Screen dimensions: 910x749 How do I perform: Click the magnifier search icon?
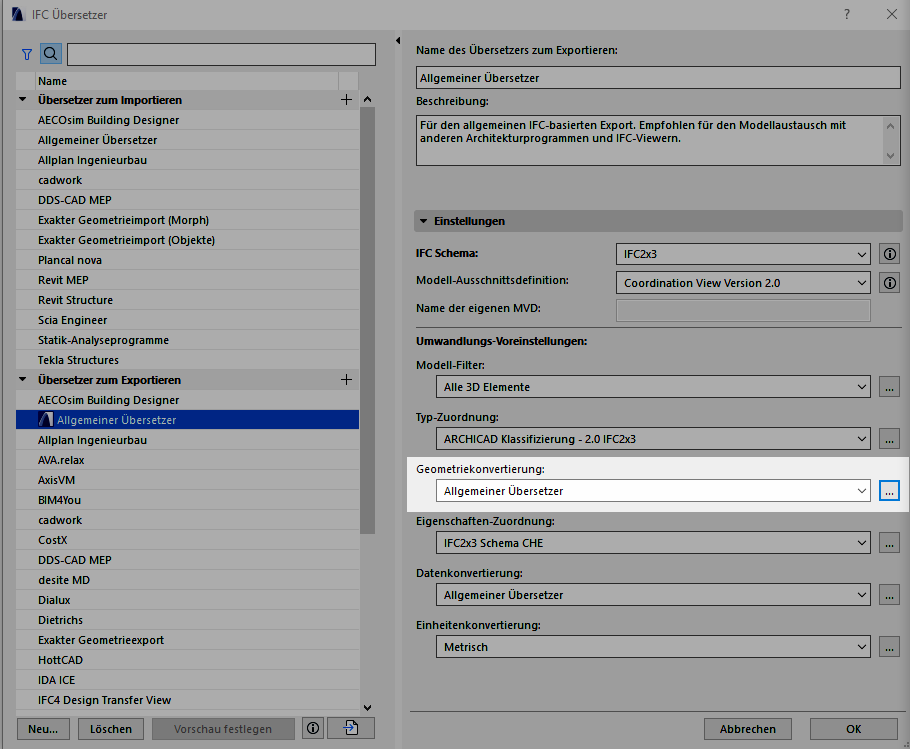coord(51,54)
